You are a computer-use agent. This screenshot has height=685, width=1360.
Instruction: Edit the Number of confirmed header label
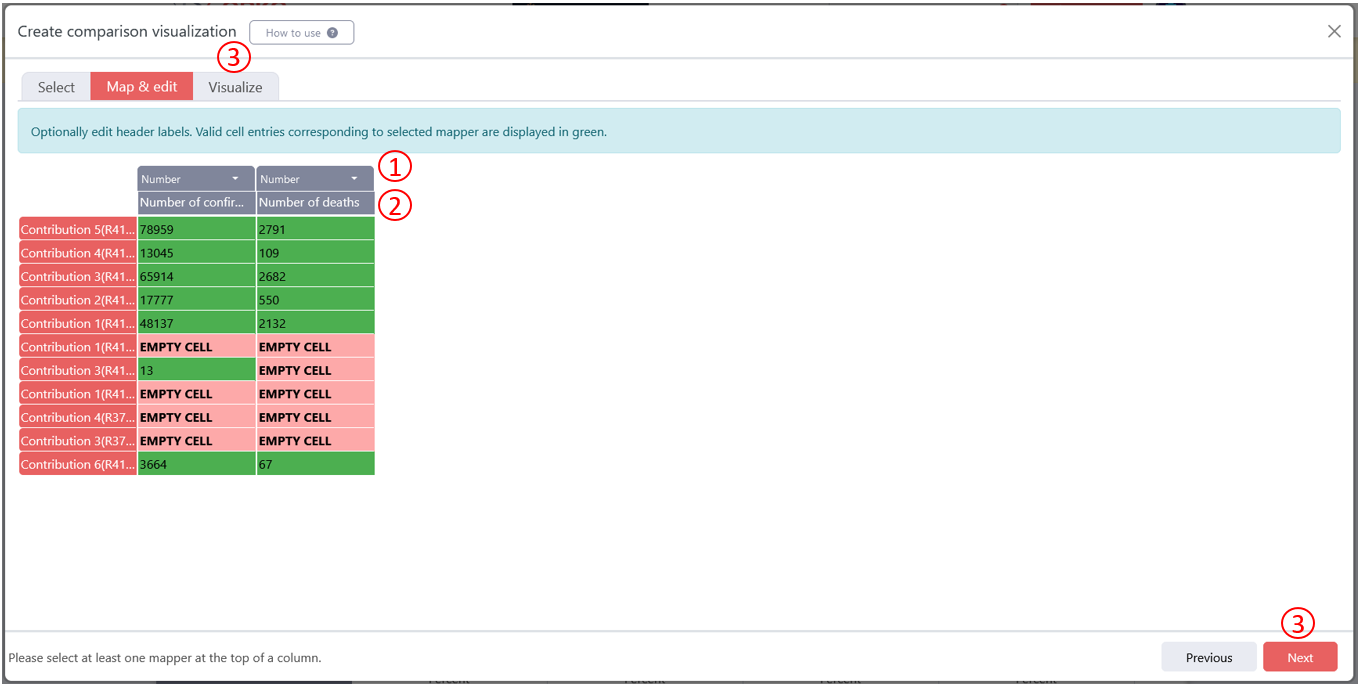(x=195, y=203)
